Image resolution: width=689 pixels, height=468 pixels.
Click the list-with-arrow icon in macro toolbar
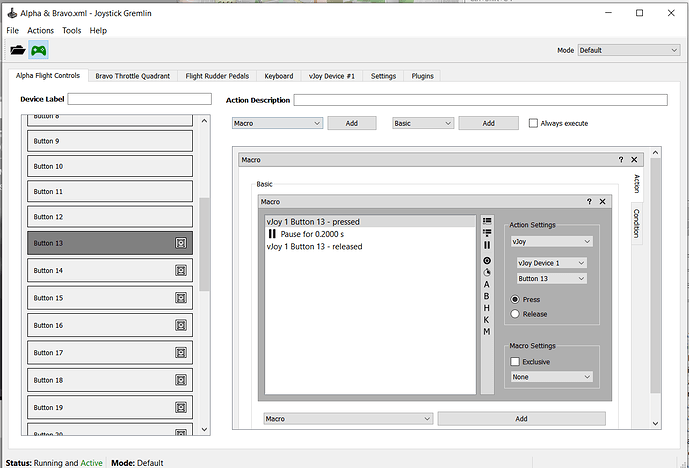click(487, 232)
